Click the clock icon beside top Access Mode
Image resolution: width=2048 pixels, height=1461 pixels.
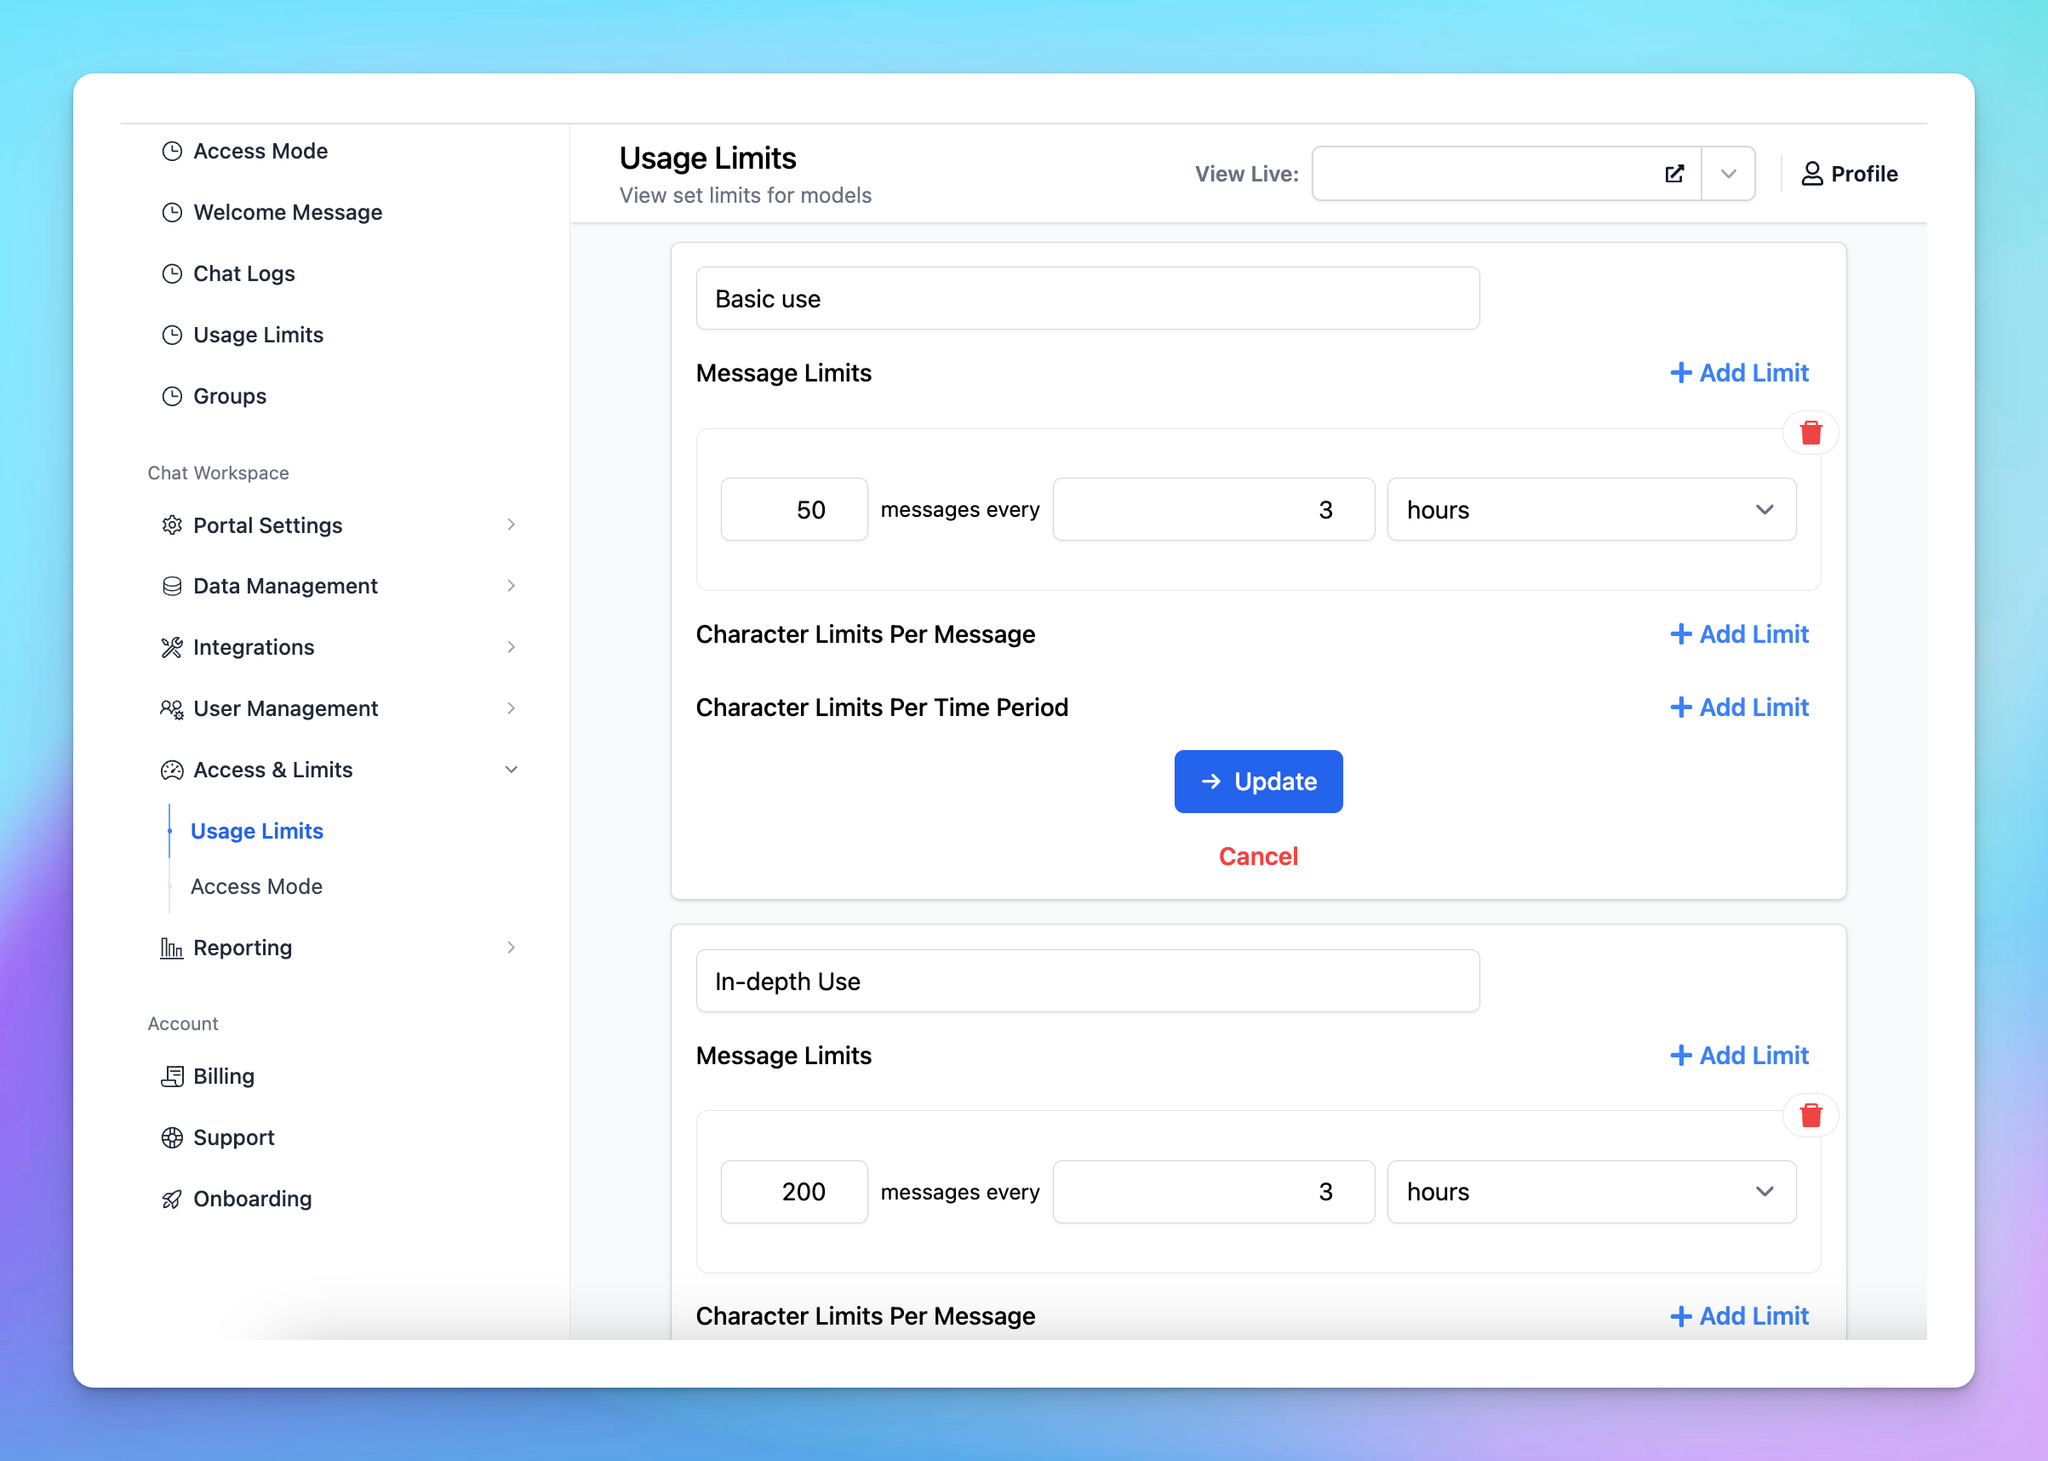[172, 151]
